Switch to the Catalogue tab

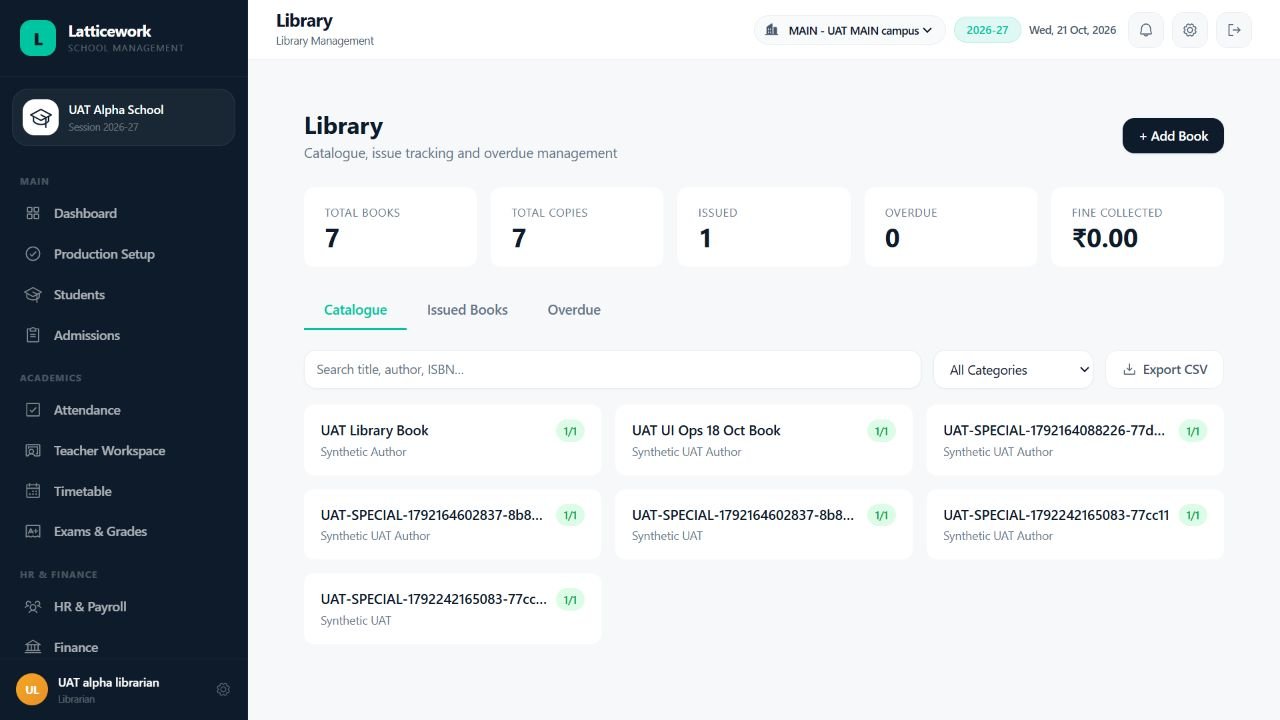[355, 310]
